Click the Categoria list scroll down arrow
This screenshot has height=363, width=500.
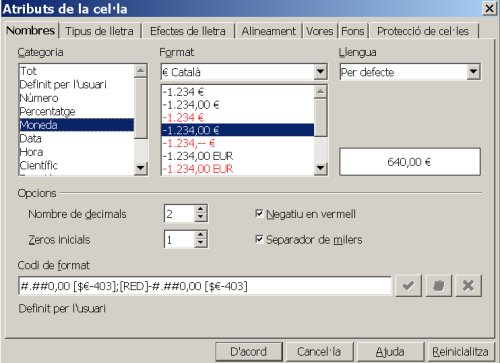click(x=141, y=168)
